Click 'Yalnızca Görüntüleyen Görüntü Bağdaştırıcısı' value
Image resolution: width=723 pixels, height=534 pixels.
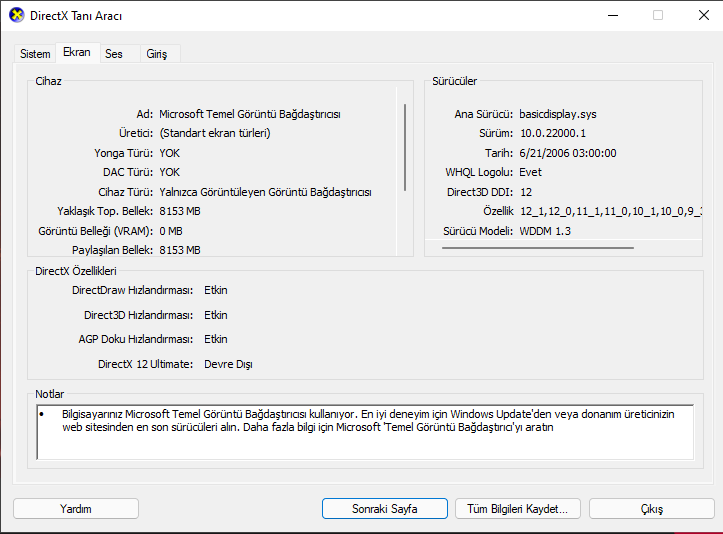265,192
